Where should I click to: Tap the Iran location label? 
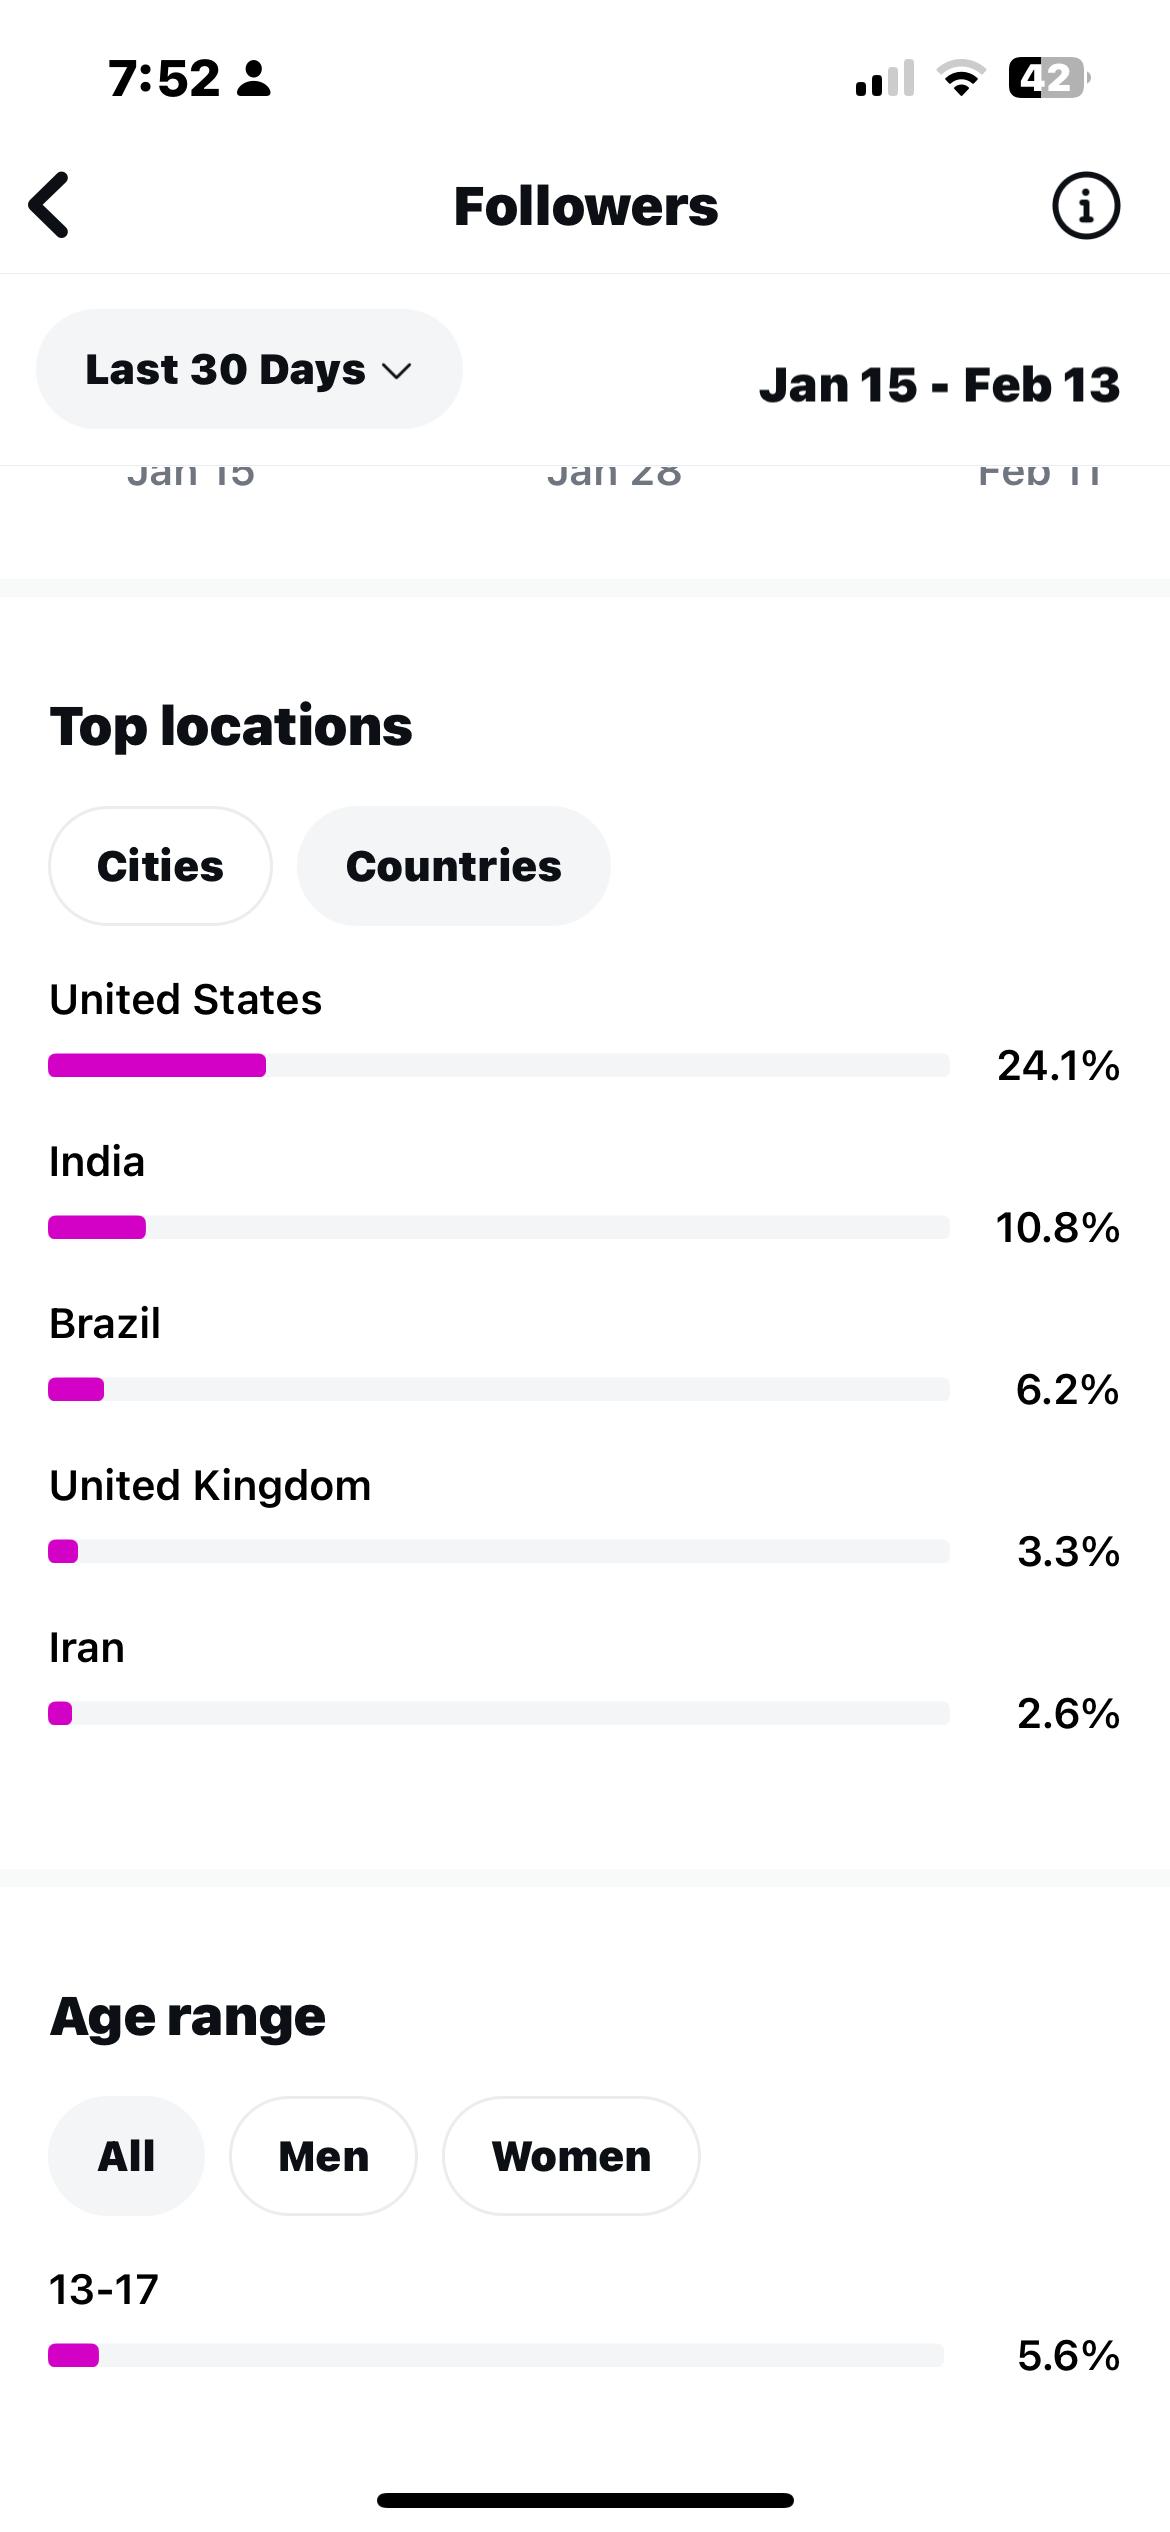(x=87, y=1648)
